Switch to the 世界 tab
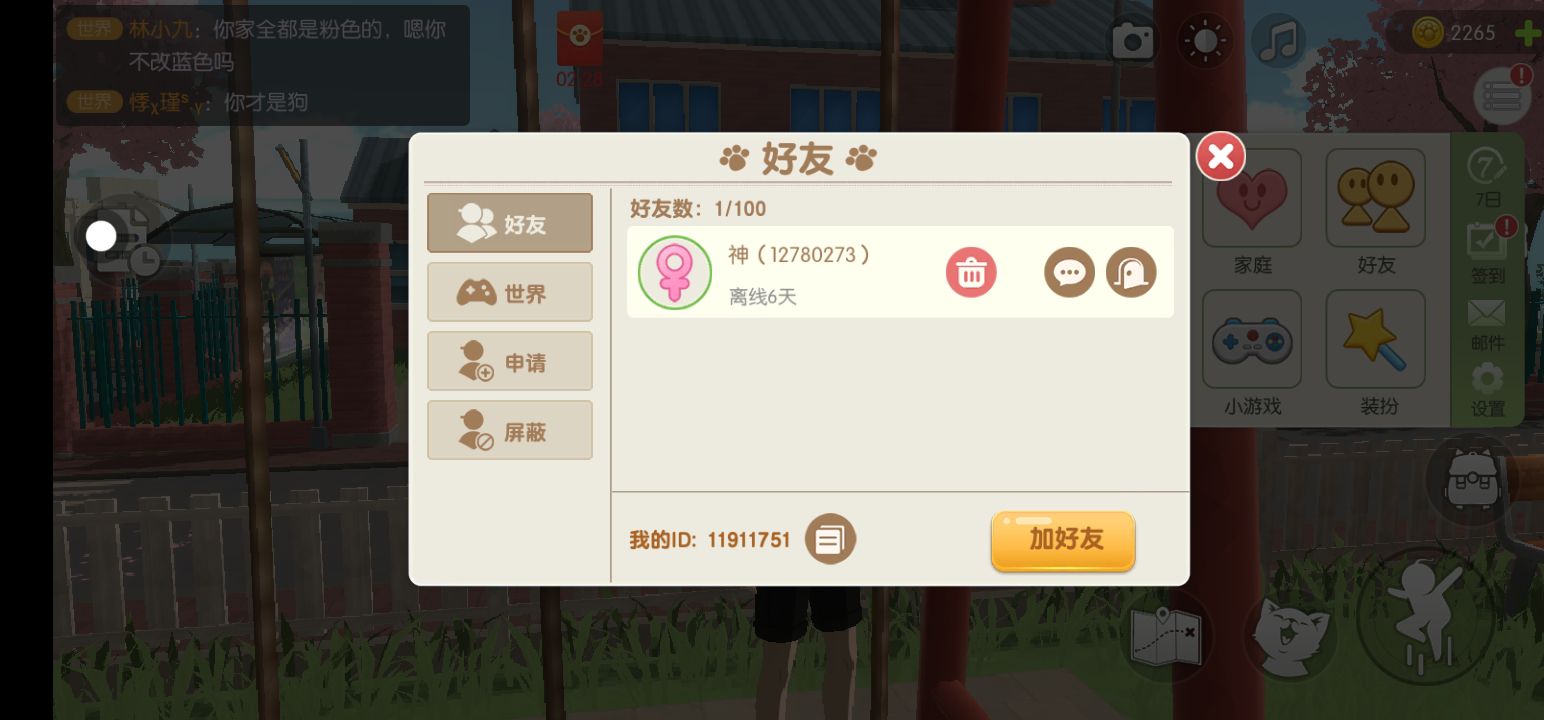This screenshot has height=720, width=1544. (510, 292)
